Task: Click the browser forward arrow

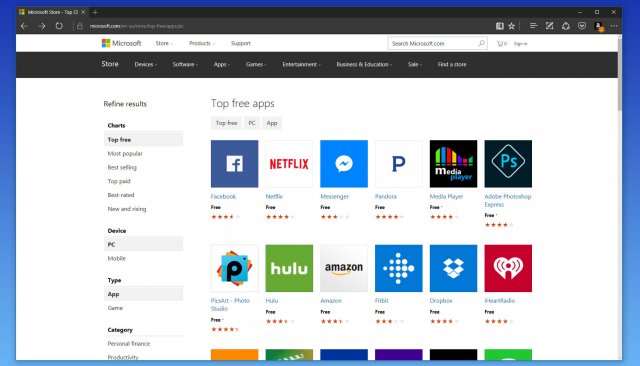Action: point(42,26)
